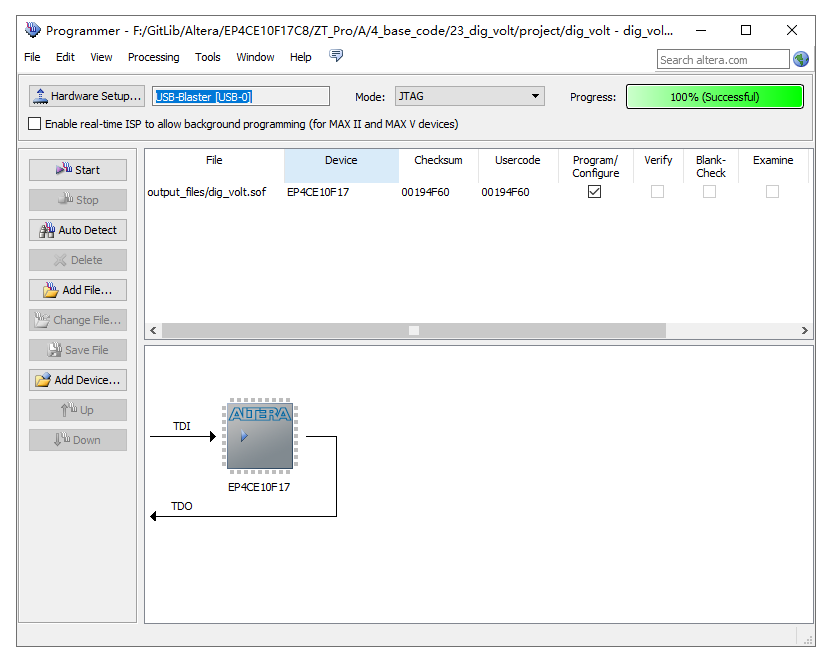Select EP4CE10F17 device cell in table
This screenshot has width=830, height=661.
coord(318,192)
